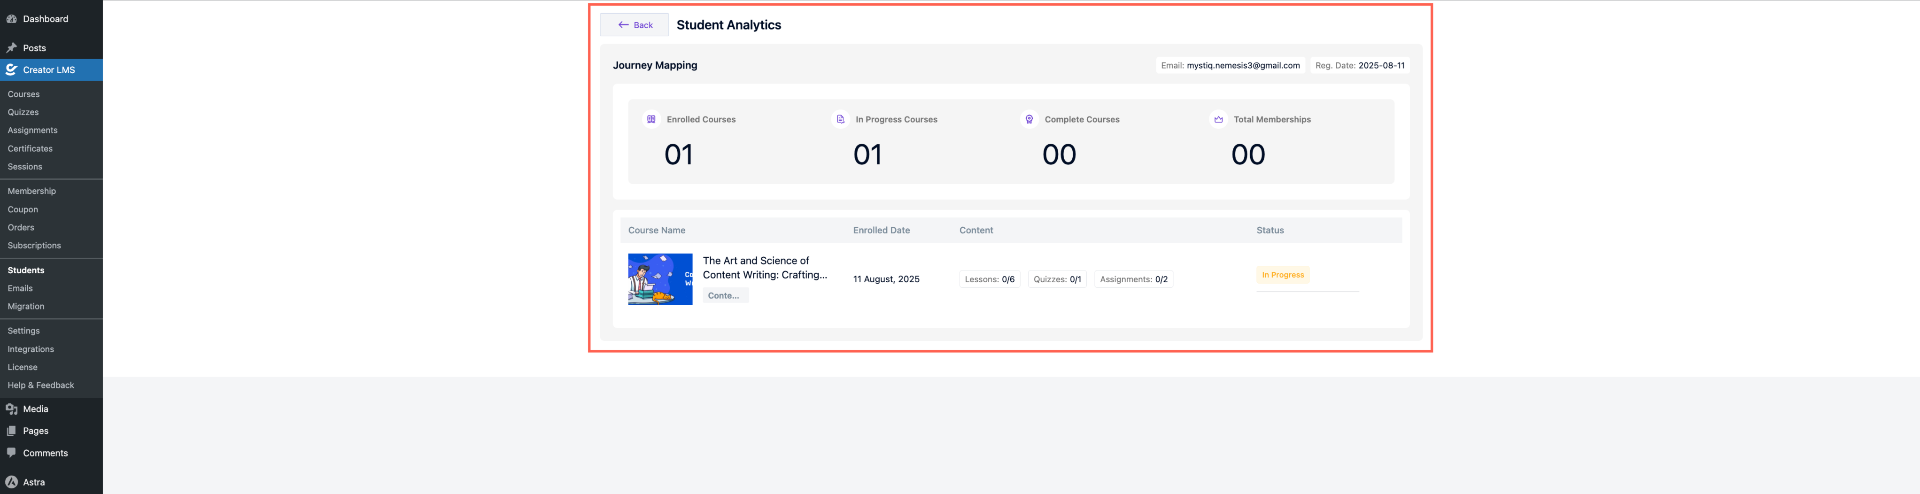Click the Total Memberships crown icon
The width and height of the screenshot is (1920, 494).
point(1218,119)
